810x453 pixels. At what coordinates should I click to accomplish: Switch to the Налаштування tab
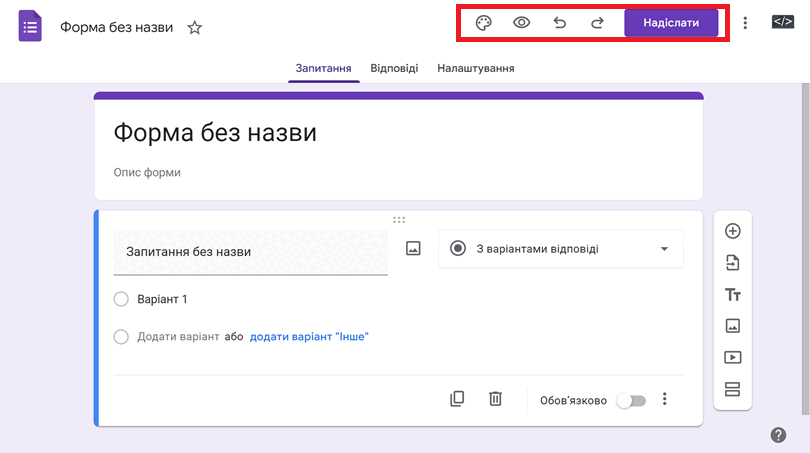(476, 68)
